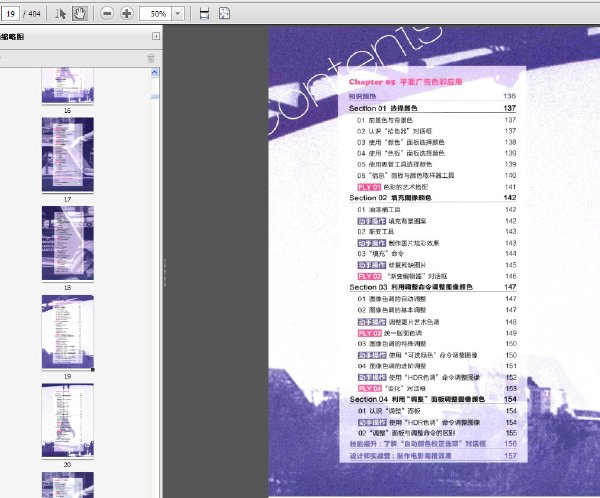
Task: Click 'Section 02' contents entry
Action: [432, 198]
